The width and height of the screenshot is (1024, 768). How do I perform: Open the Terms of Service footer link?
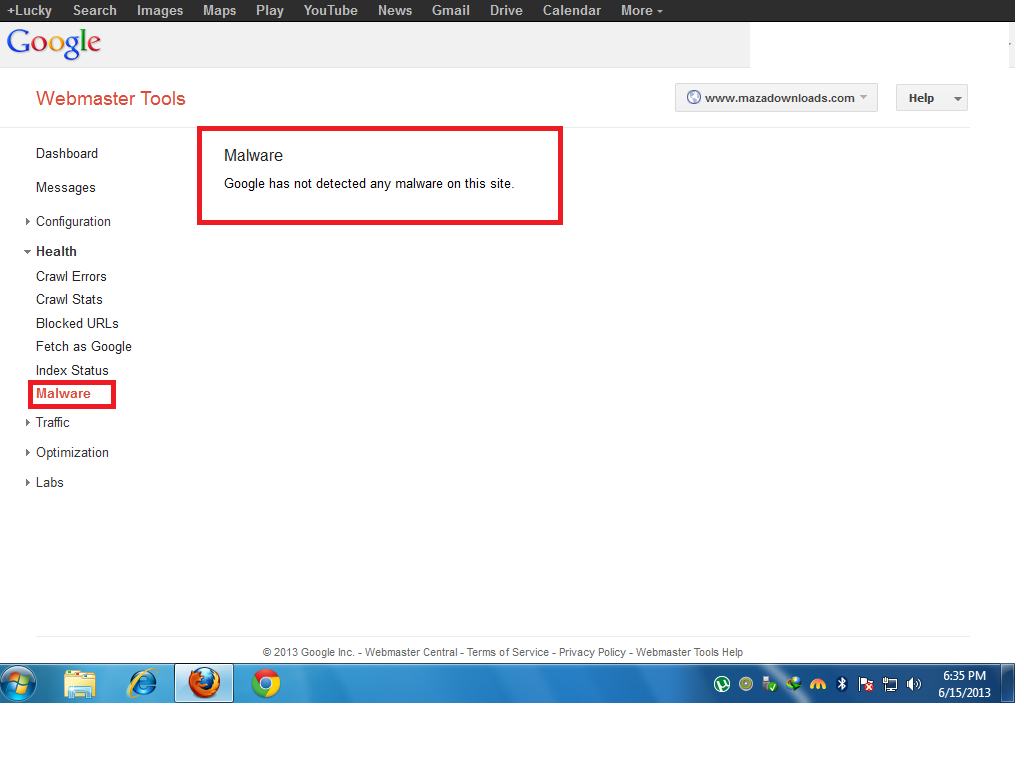507,652
